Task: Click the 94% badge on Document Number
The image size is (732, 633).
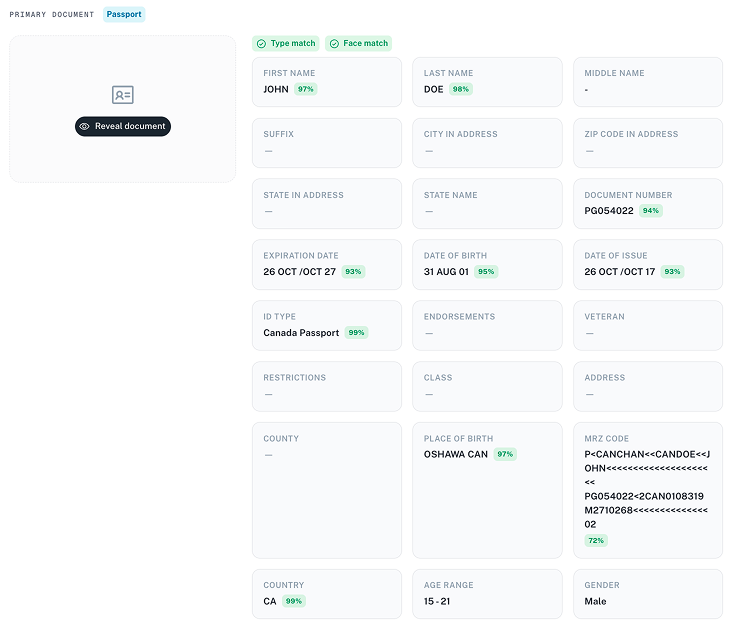Action: (651, 211)
